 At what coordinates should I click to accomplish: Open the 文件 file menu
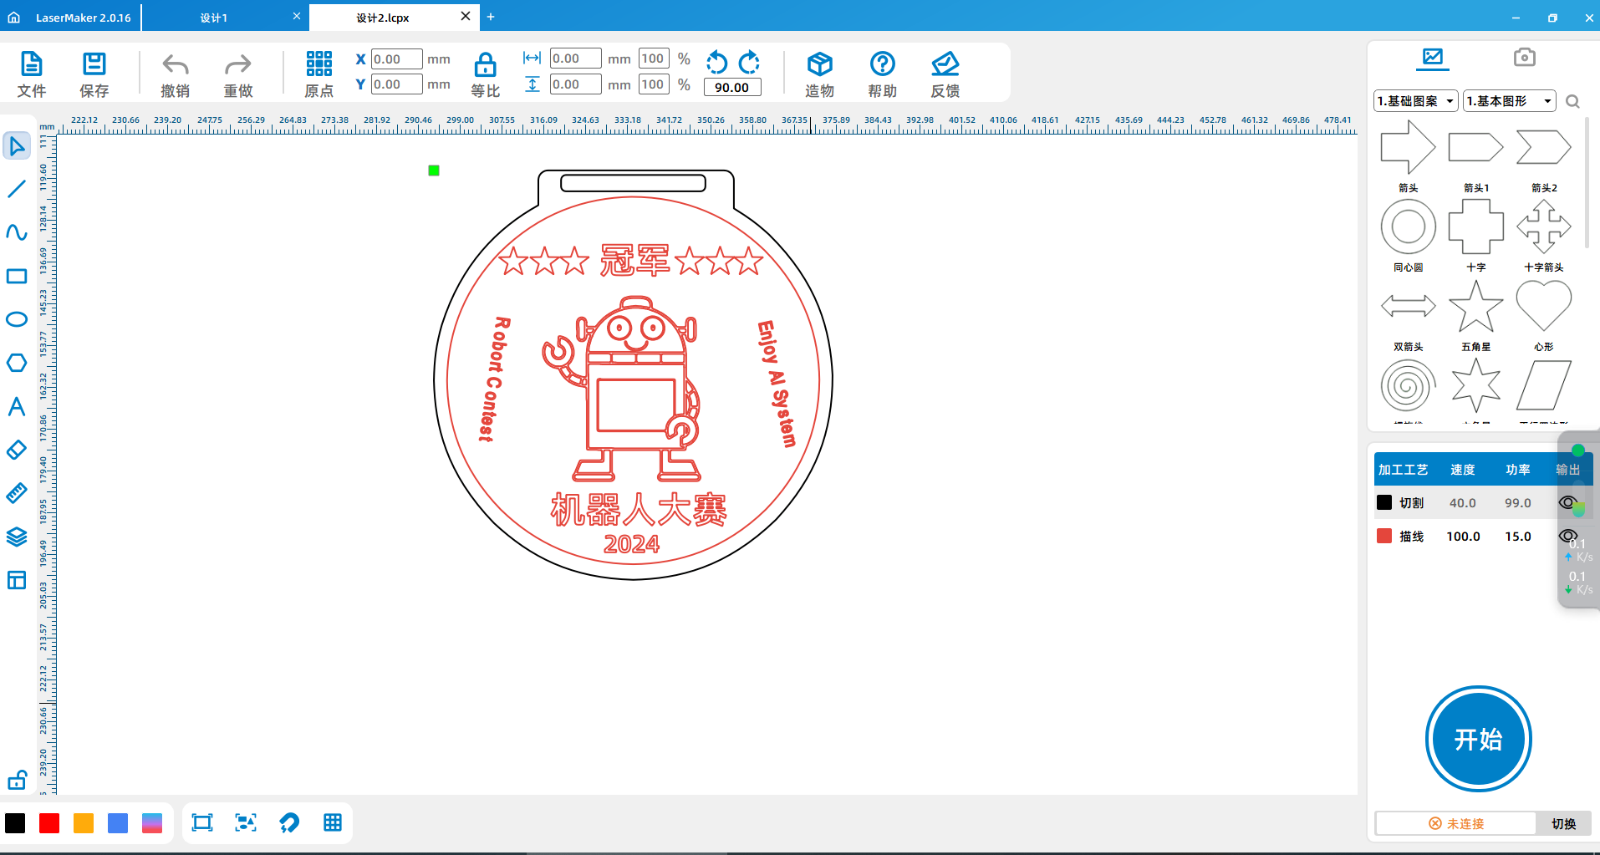pyautogui.click(x=32, y=75)
